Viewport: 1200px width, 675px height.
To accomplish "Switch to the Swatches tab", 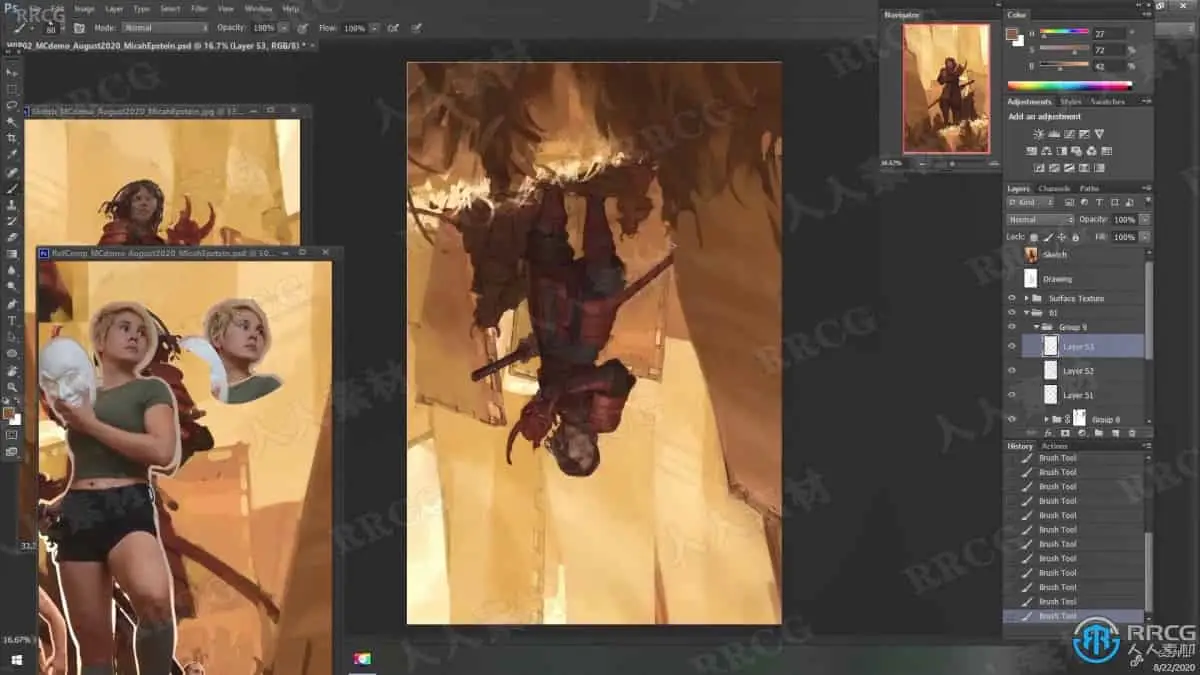I will pos(1107,101).
